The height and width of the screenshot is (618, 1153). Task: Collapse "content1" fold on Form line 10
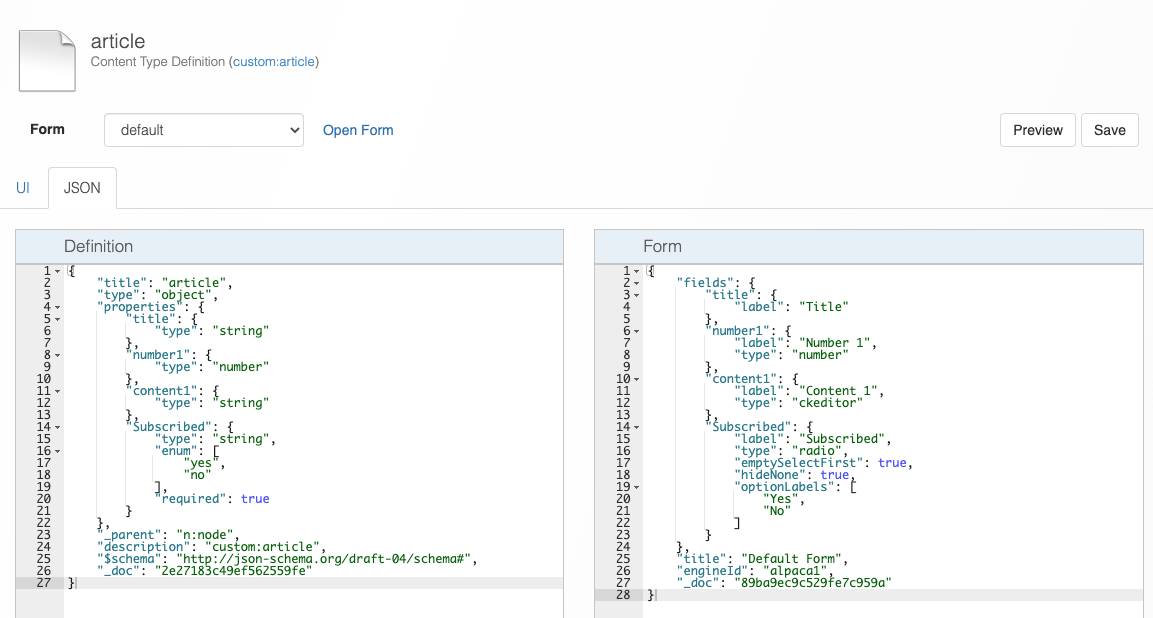(637, 380)
